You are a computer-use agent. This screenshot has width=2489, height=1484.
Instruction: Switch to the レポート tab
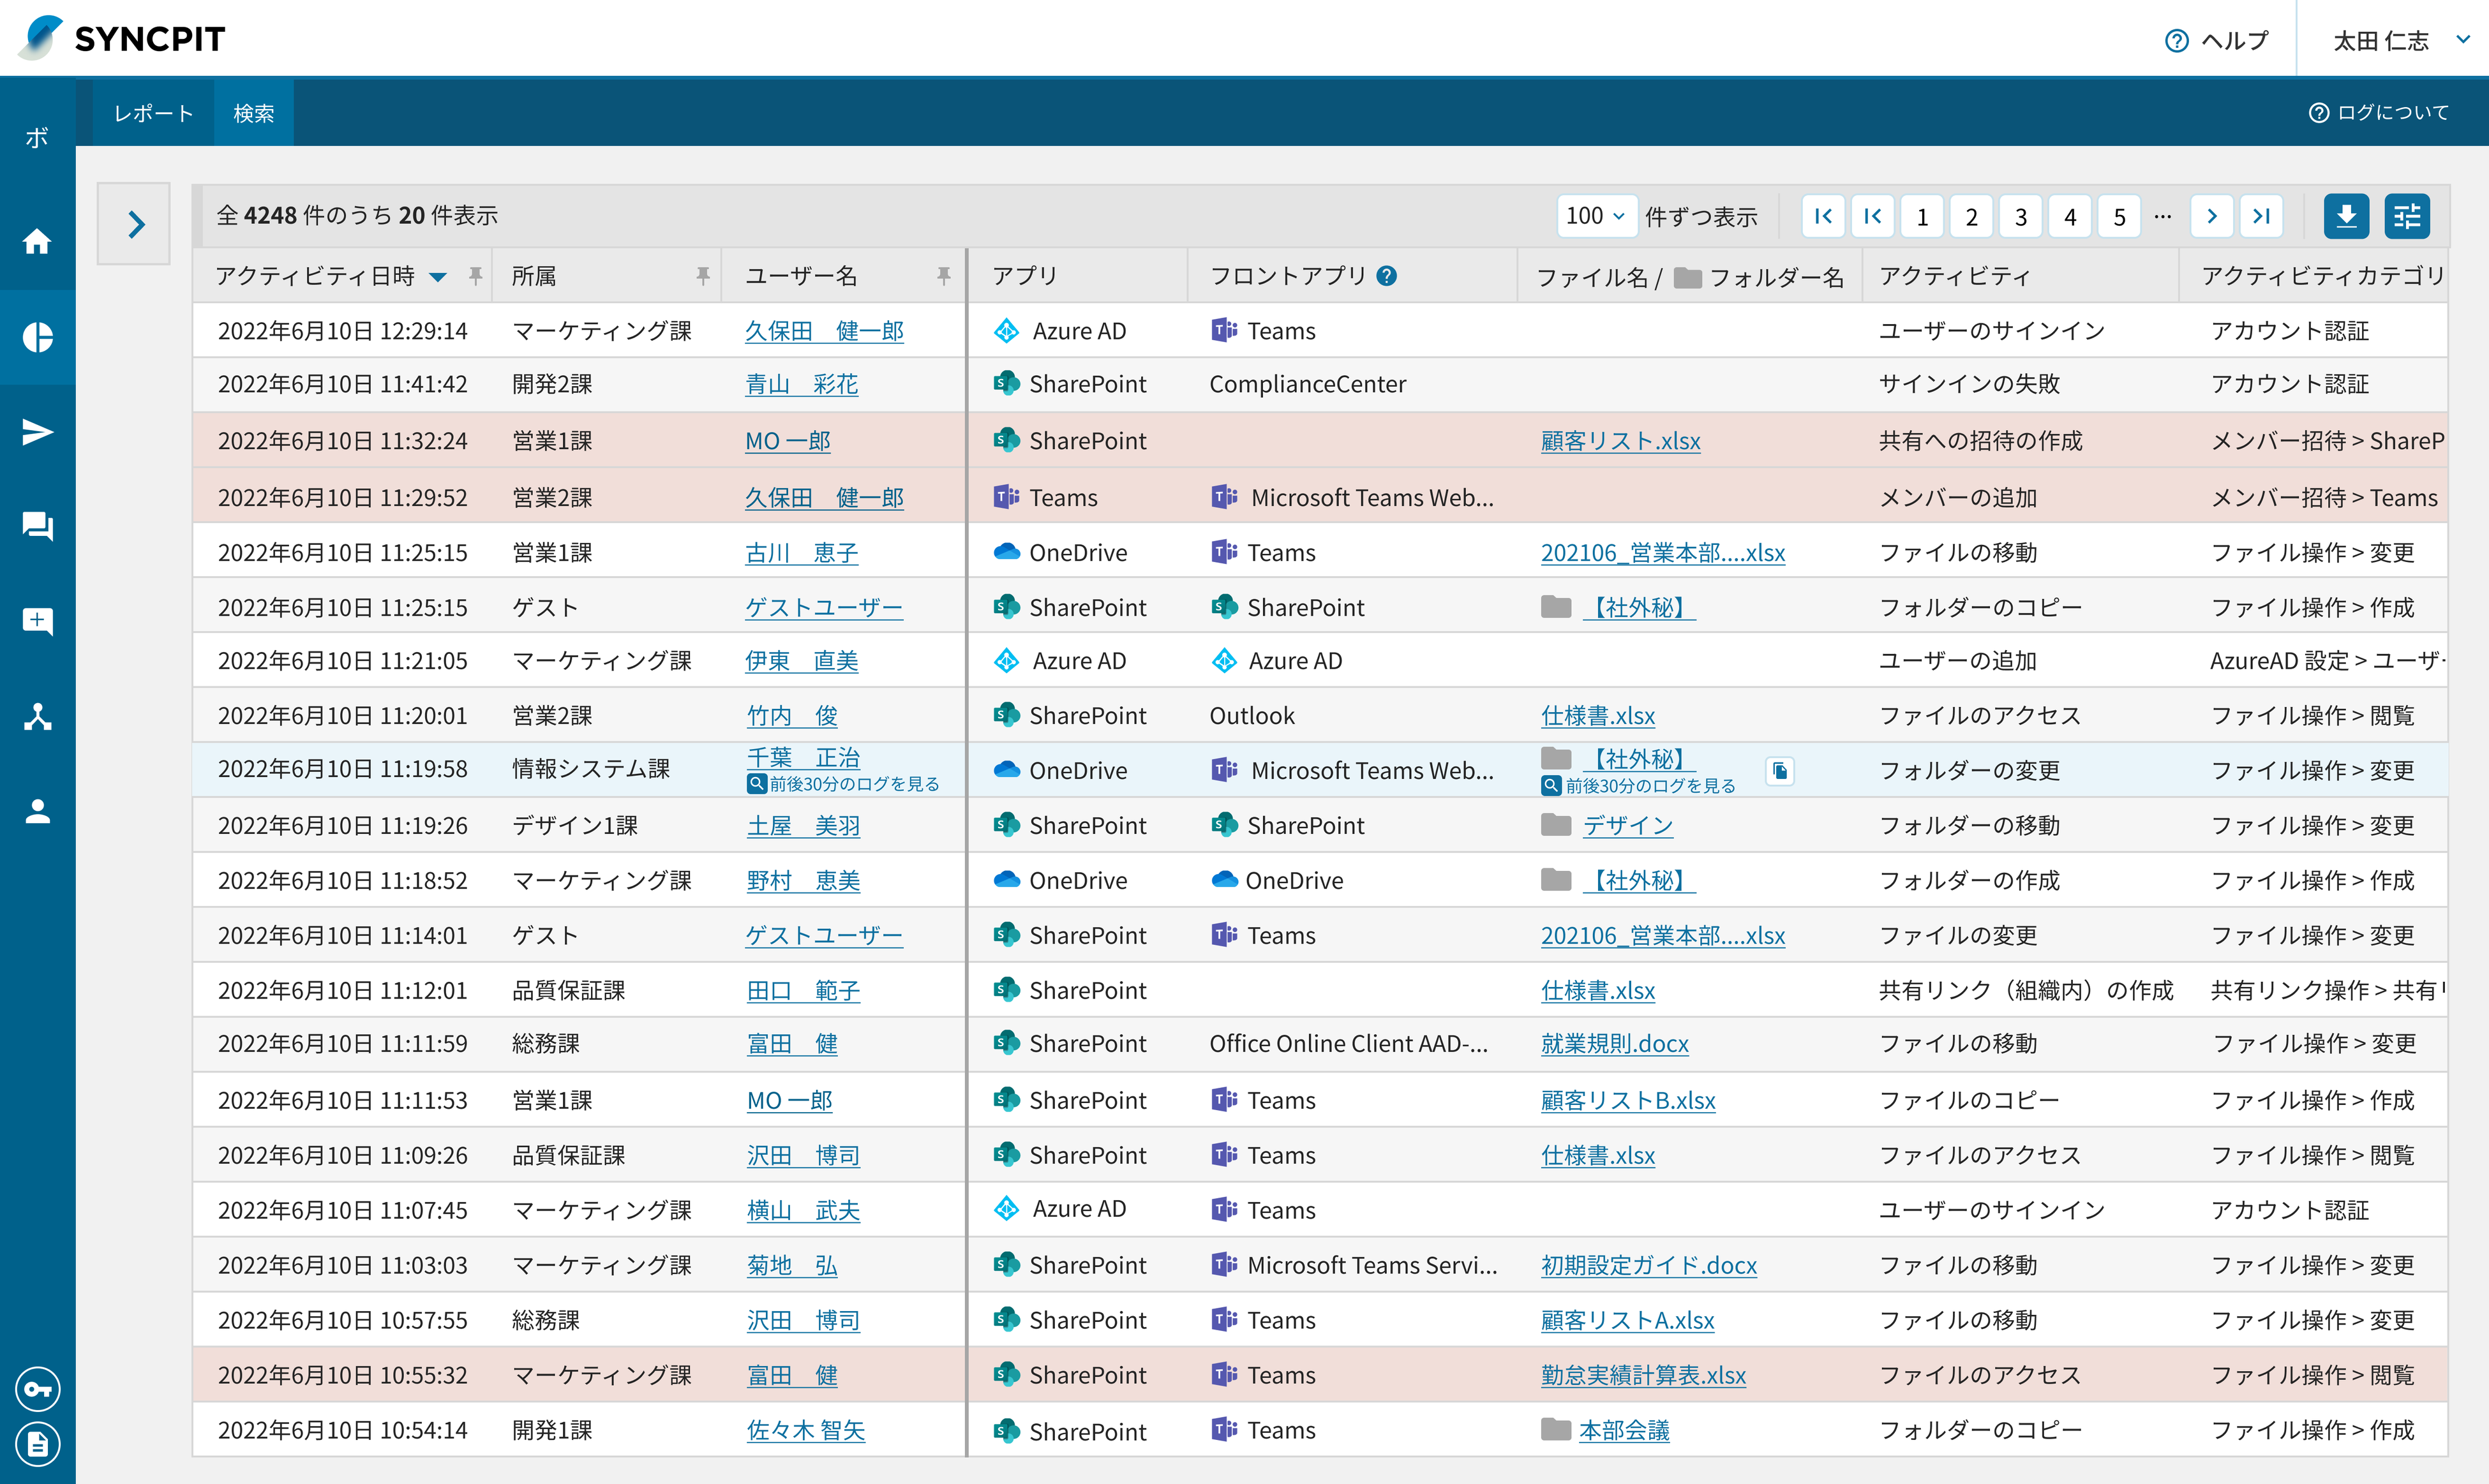[153, 113]
